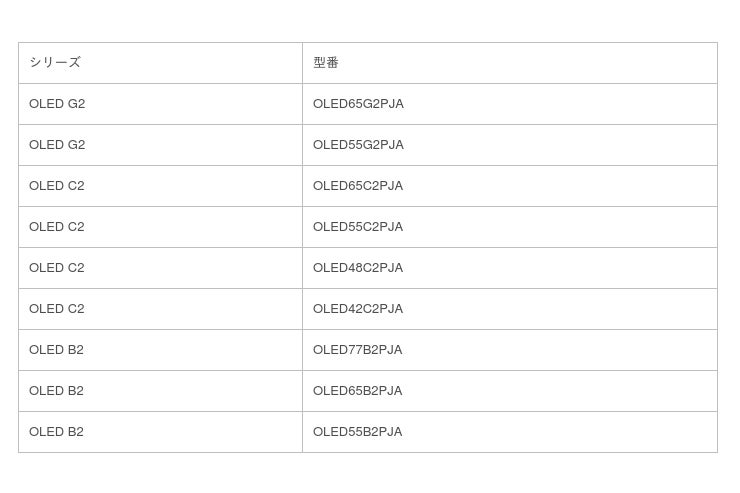Click the 型番 column header cell

[x=326, y=63]
